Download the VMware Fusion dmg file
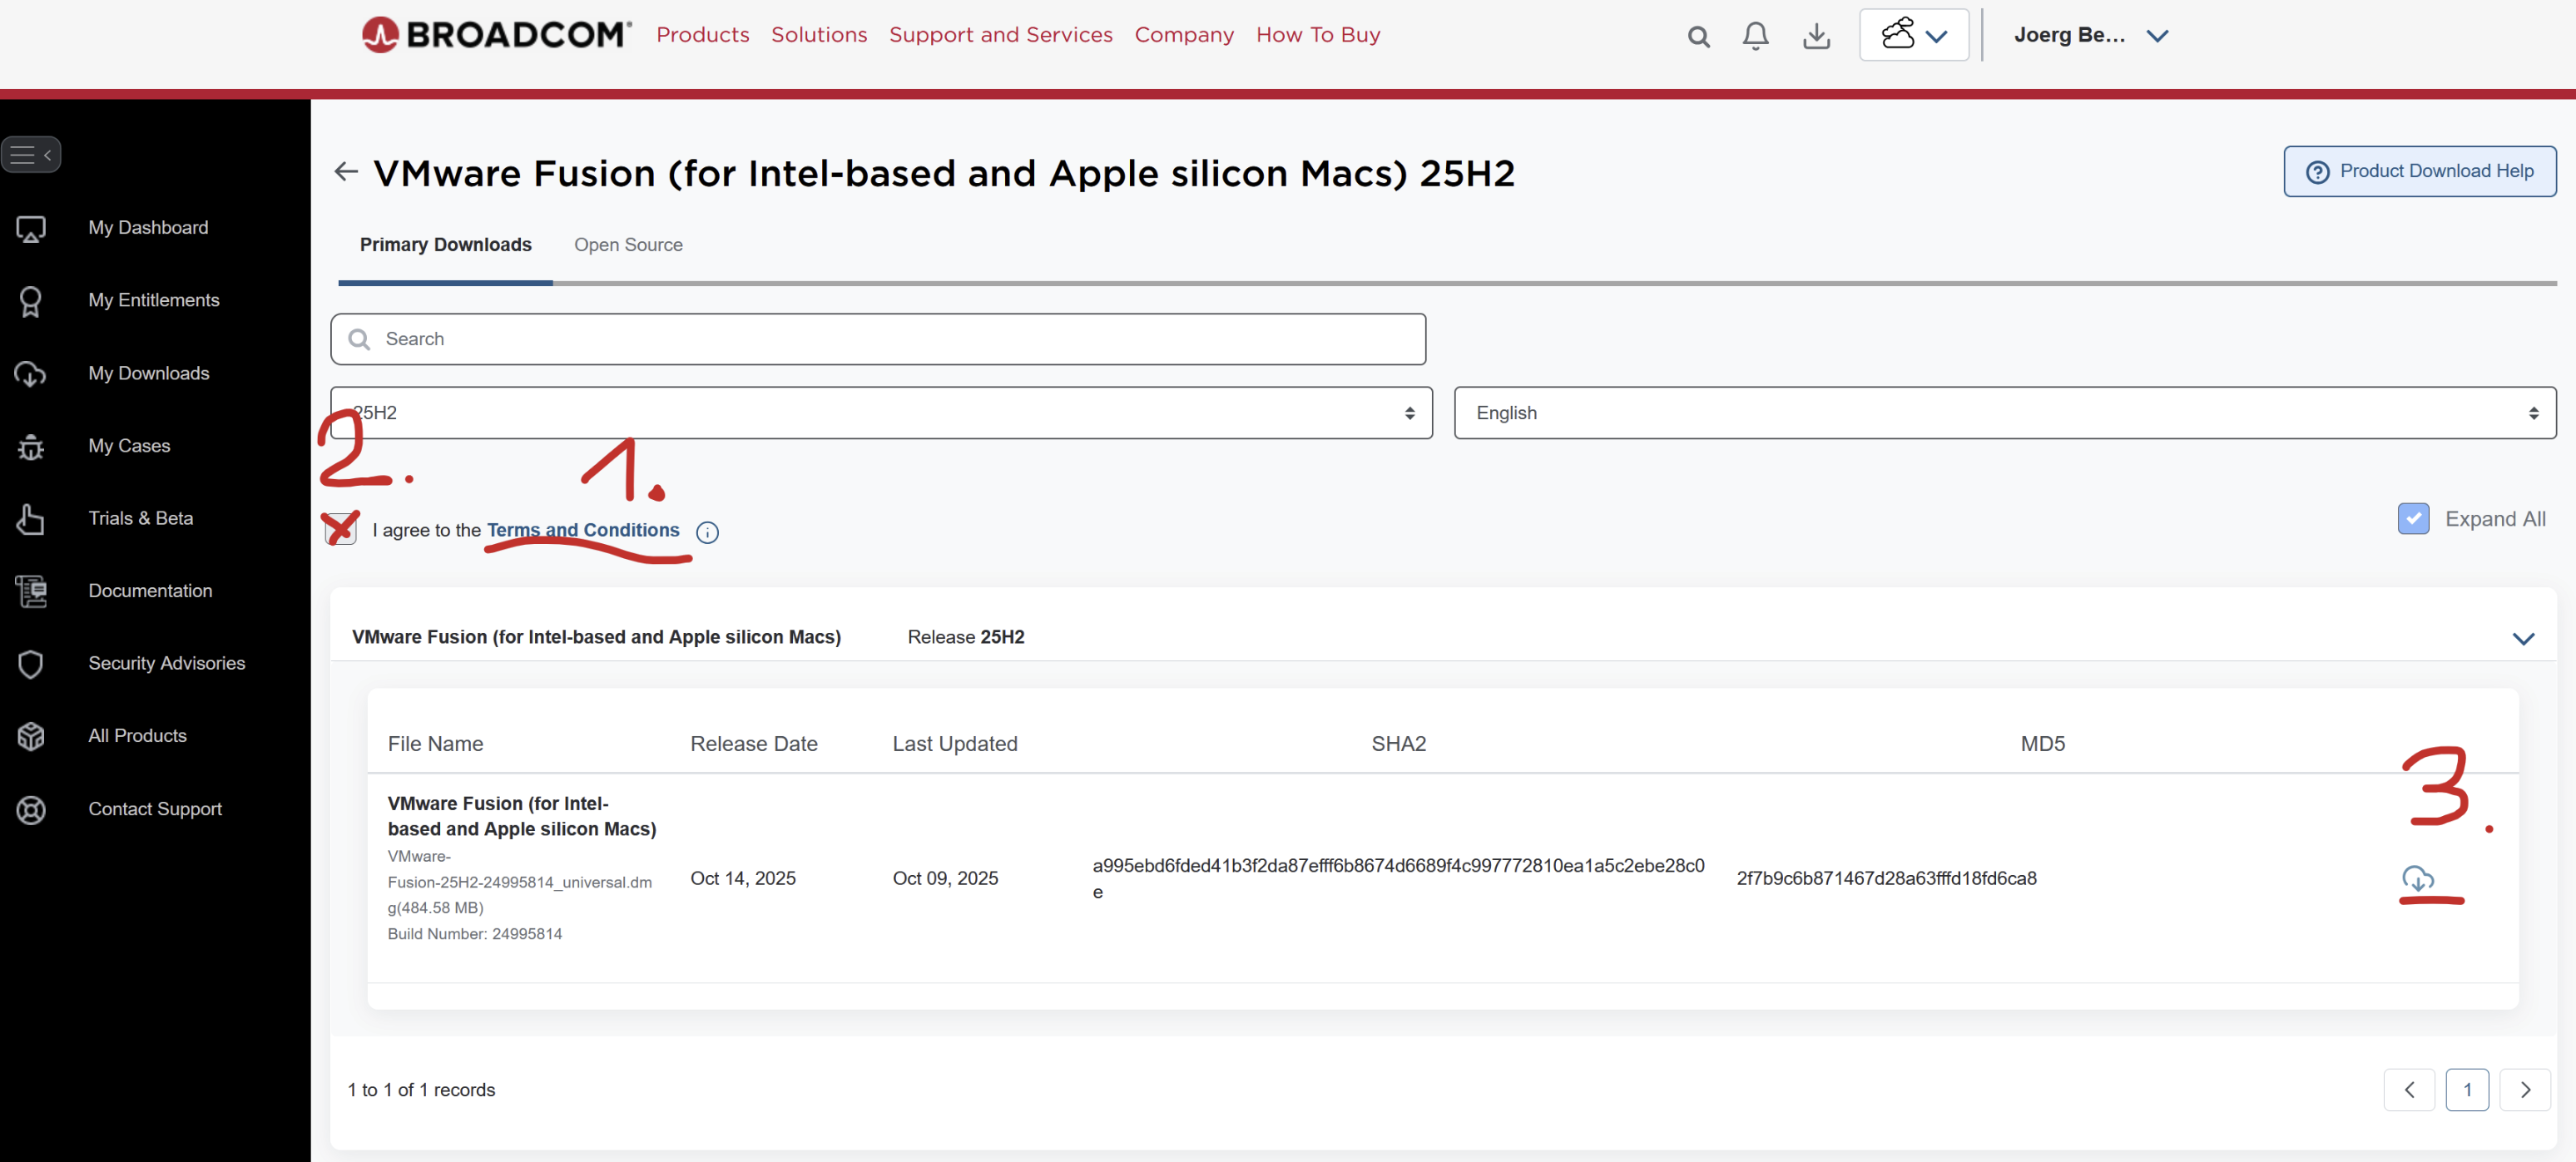 point(2417,878)
